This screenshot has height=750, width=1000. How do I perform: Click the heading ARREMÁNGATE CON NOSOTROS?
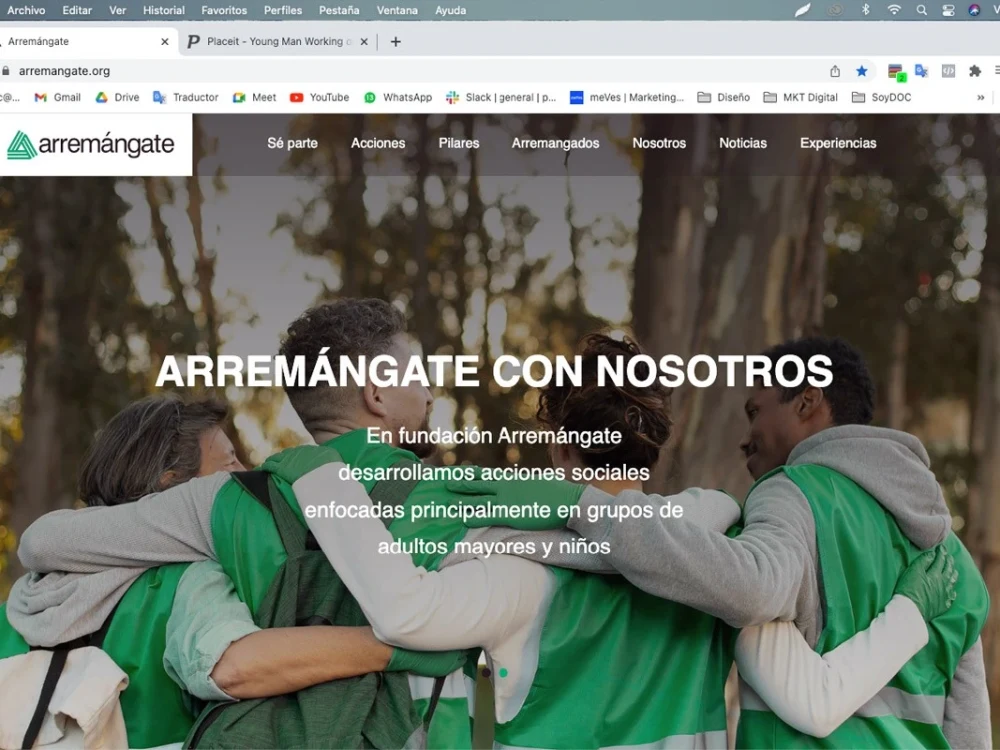pos(494,371)
